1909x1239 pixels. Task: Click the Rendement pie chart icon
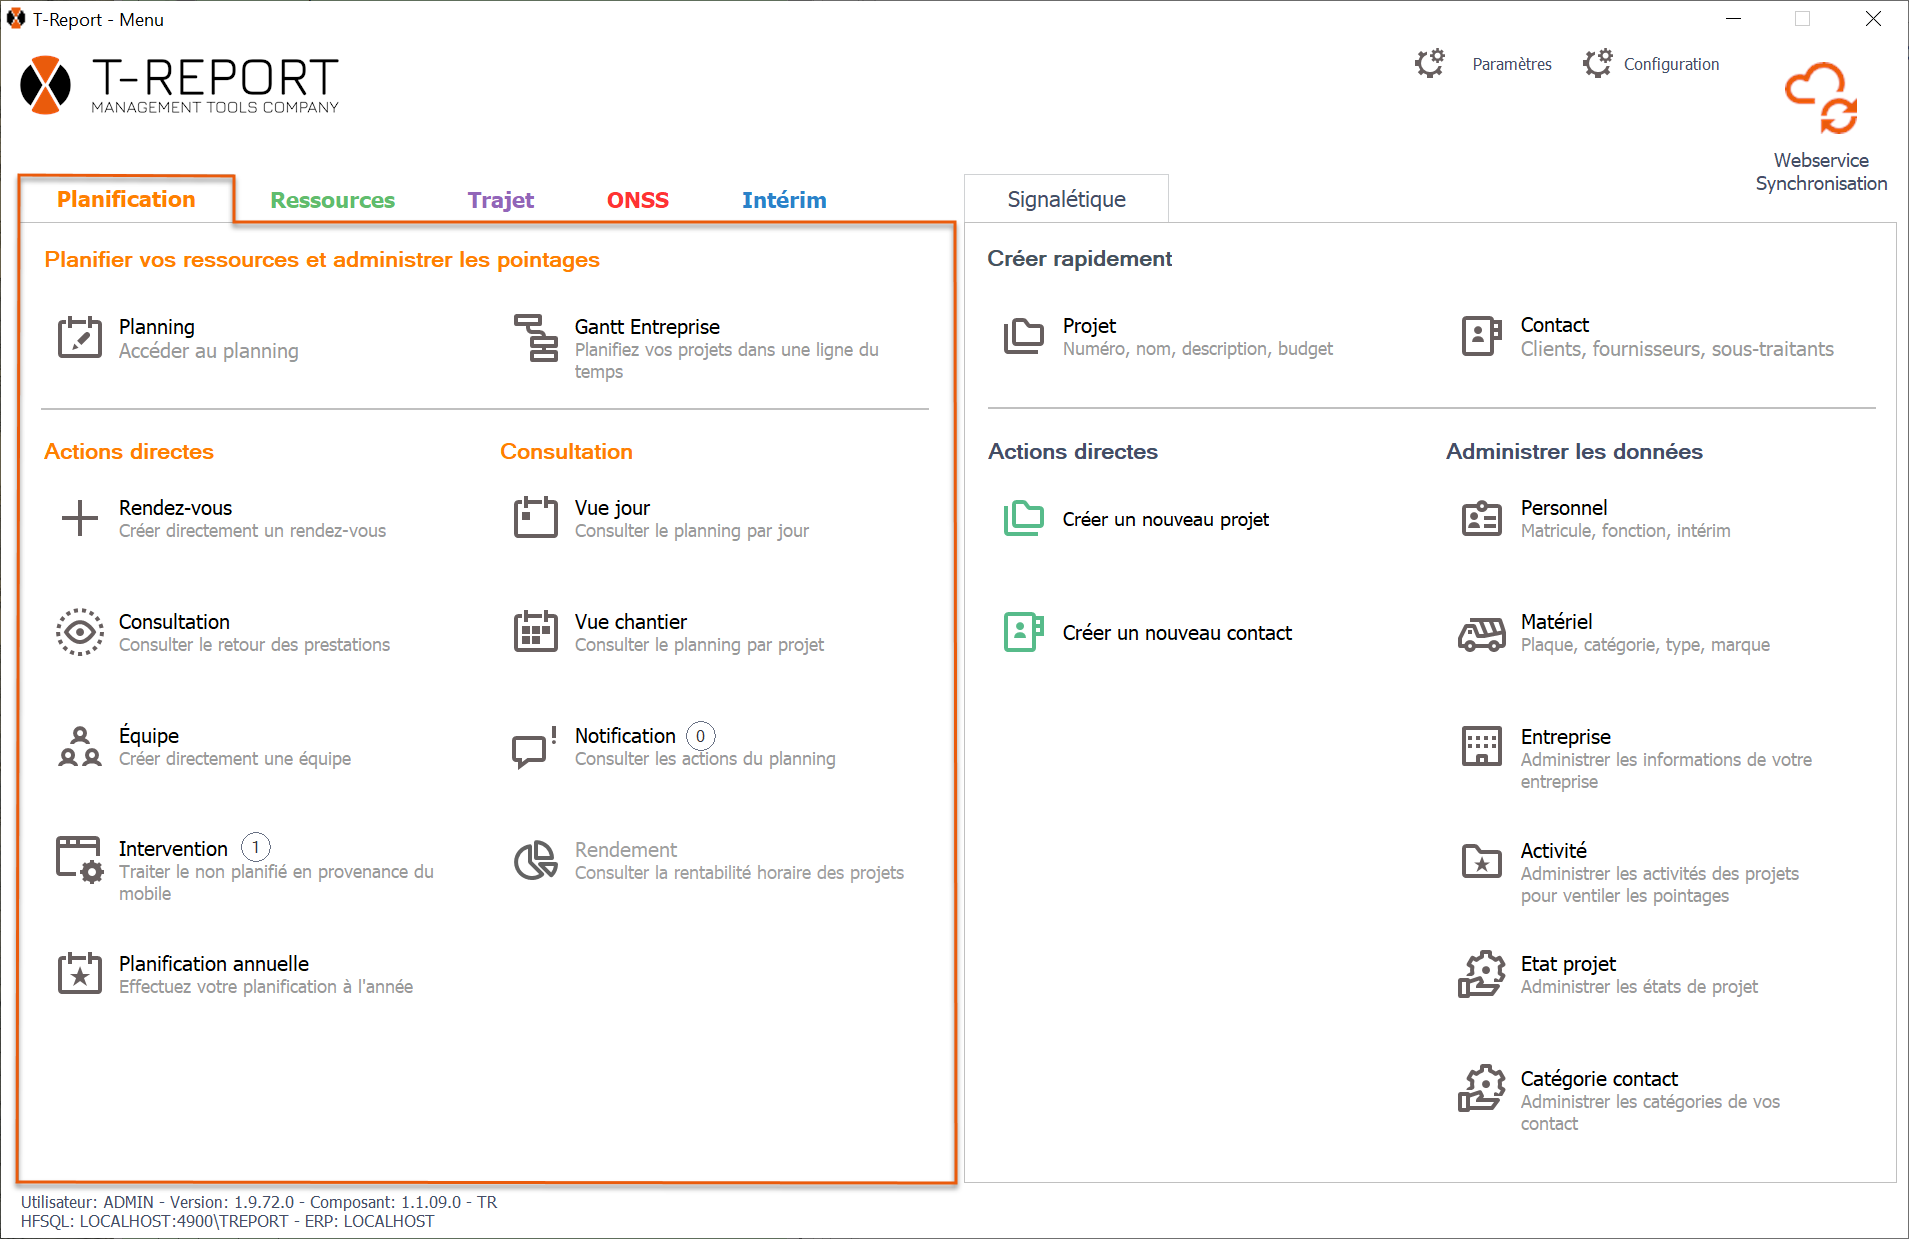(x=535, y=860)
